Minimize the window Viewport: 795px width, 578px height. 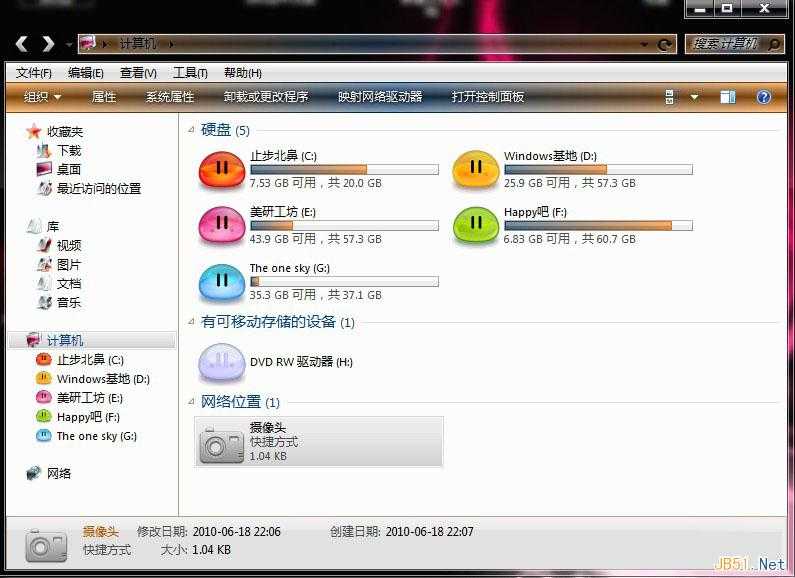click(700, 8)
